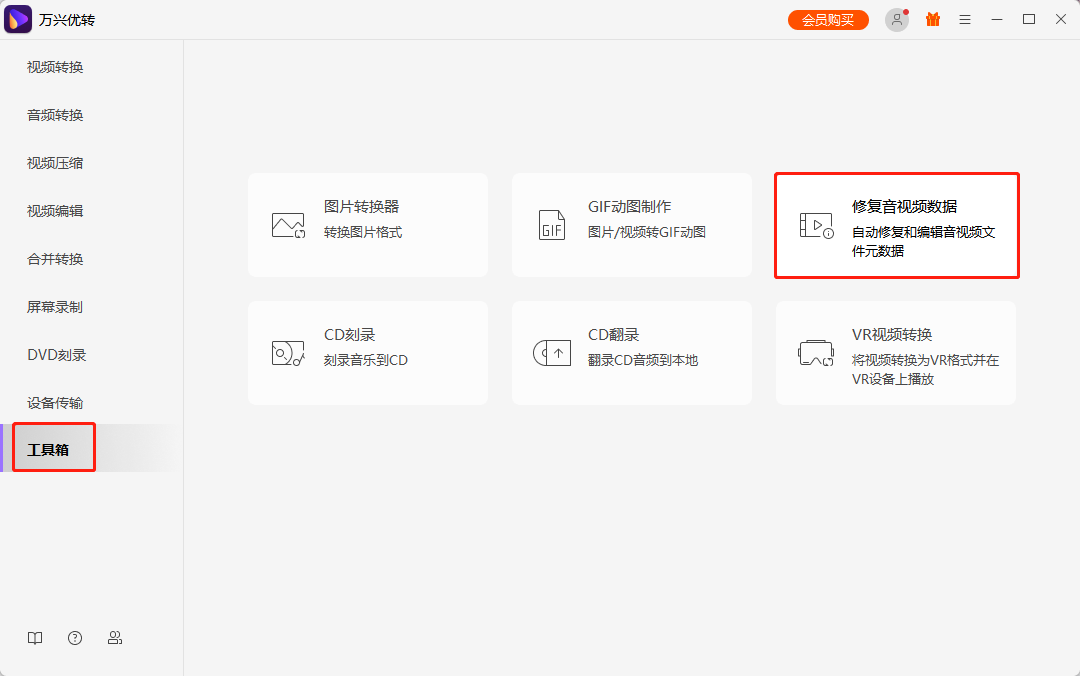
Task: Select the CD刻录 burn music tool
Action: tap(367, 352)
